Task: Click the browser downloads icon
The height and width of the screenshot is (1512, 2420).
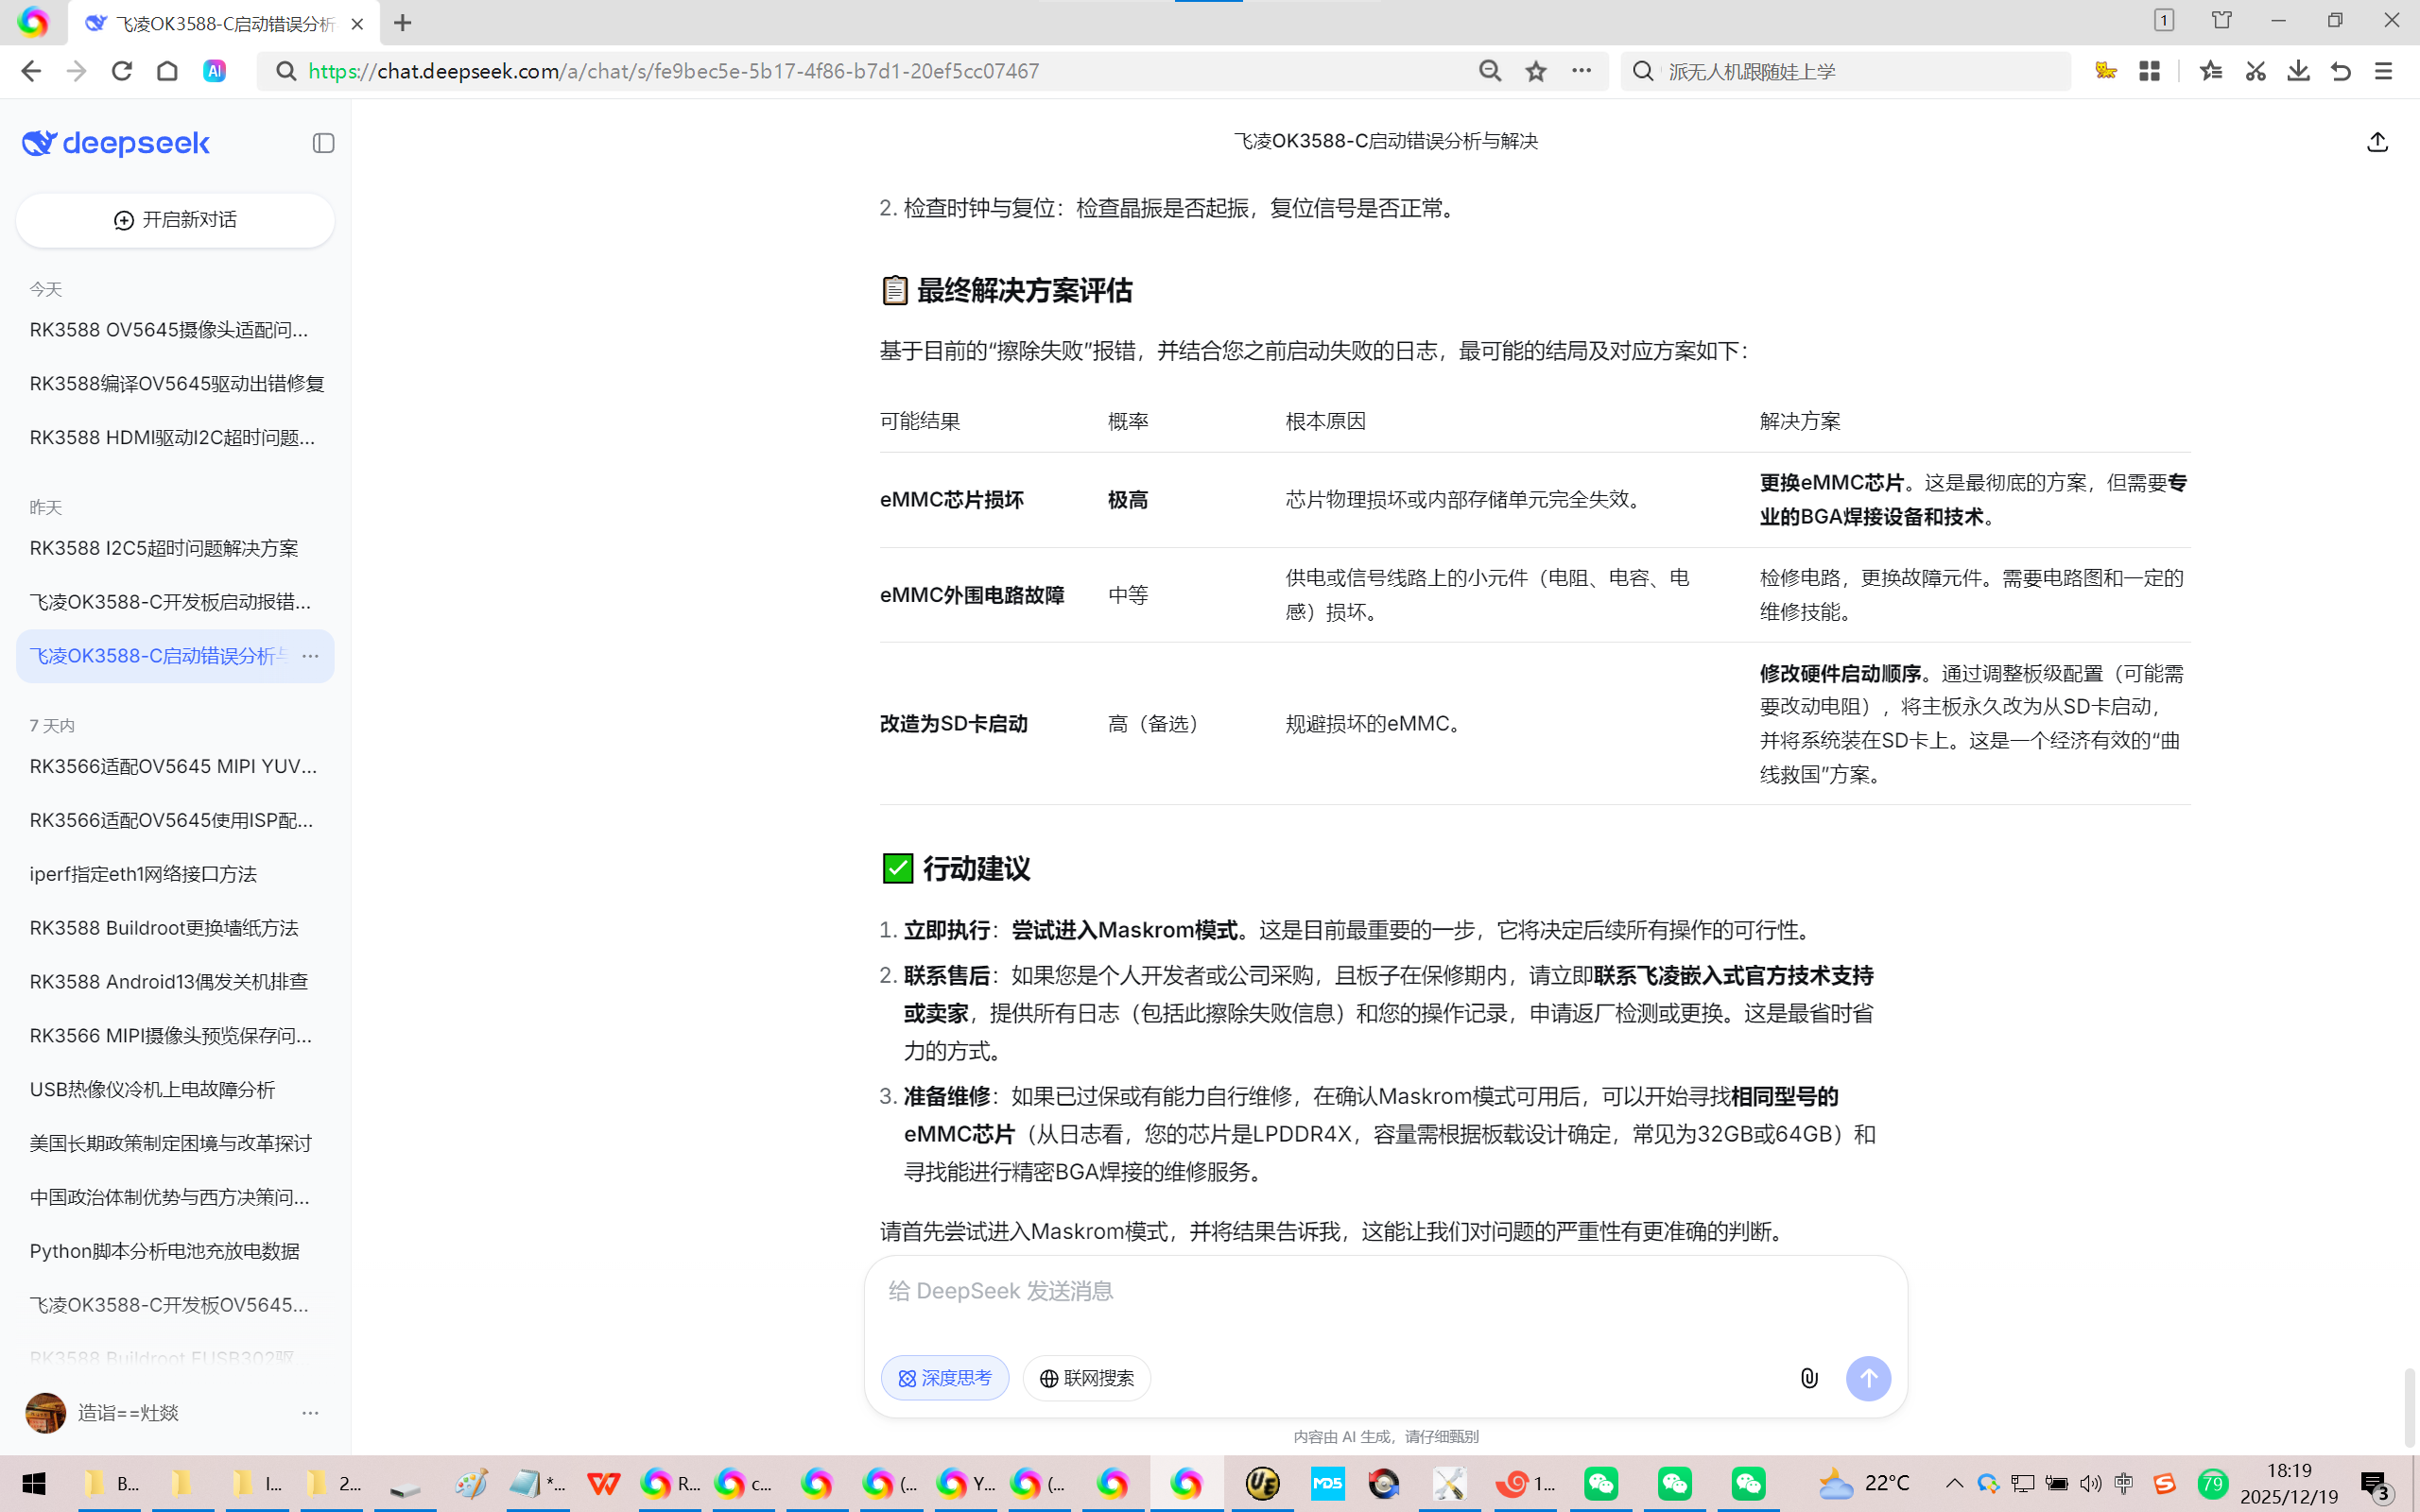Action: point(2298,71)
